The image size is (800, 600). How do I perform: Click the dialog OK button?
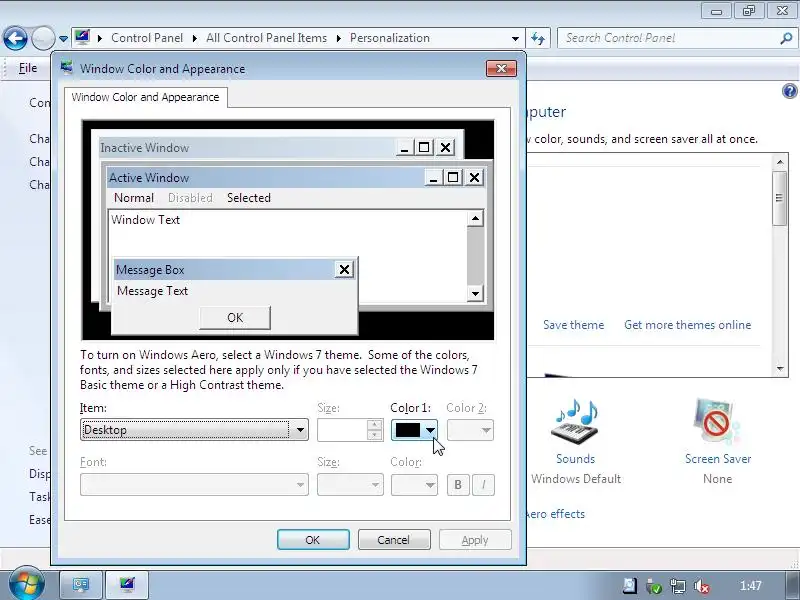tap(313, 540)
